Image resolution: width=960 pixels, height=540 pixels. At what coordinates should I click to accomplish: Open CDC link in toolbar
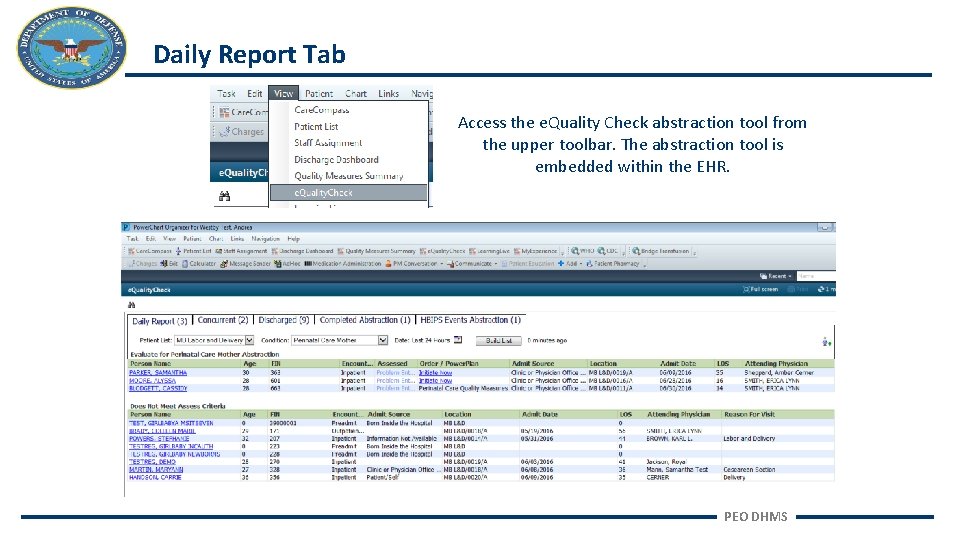[x=608, y=251]
